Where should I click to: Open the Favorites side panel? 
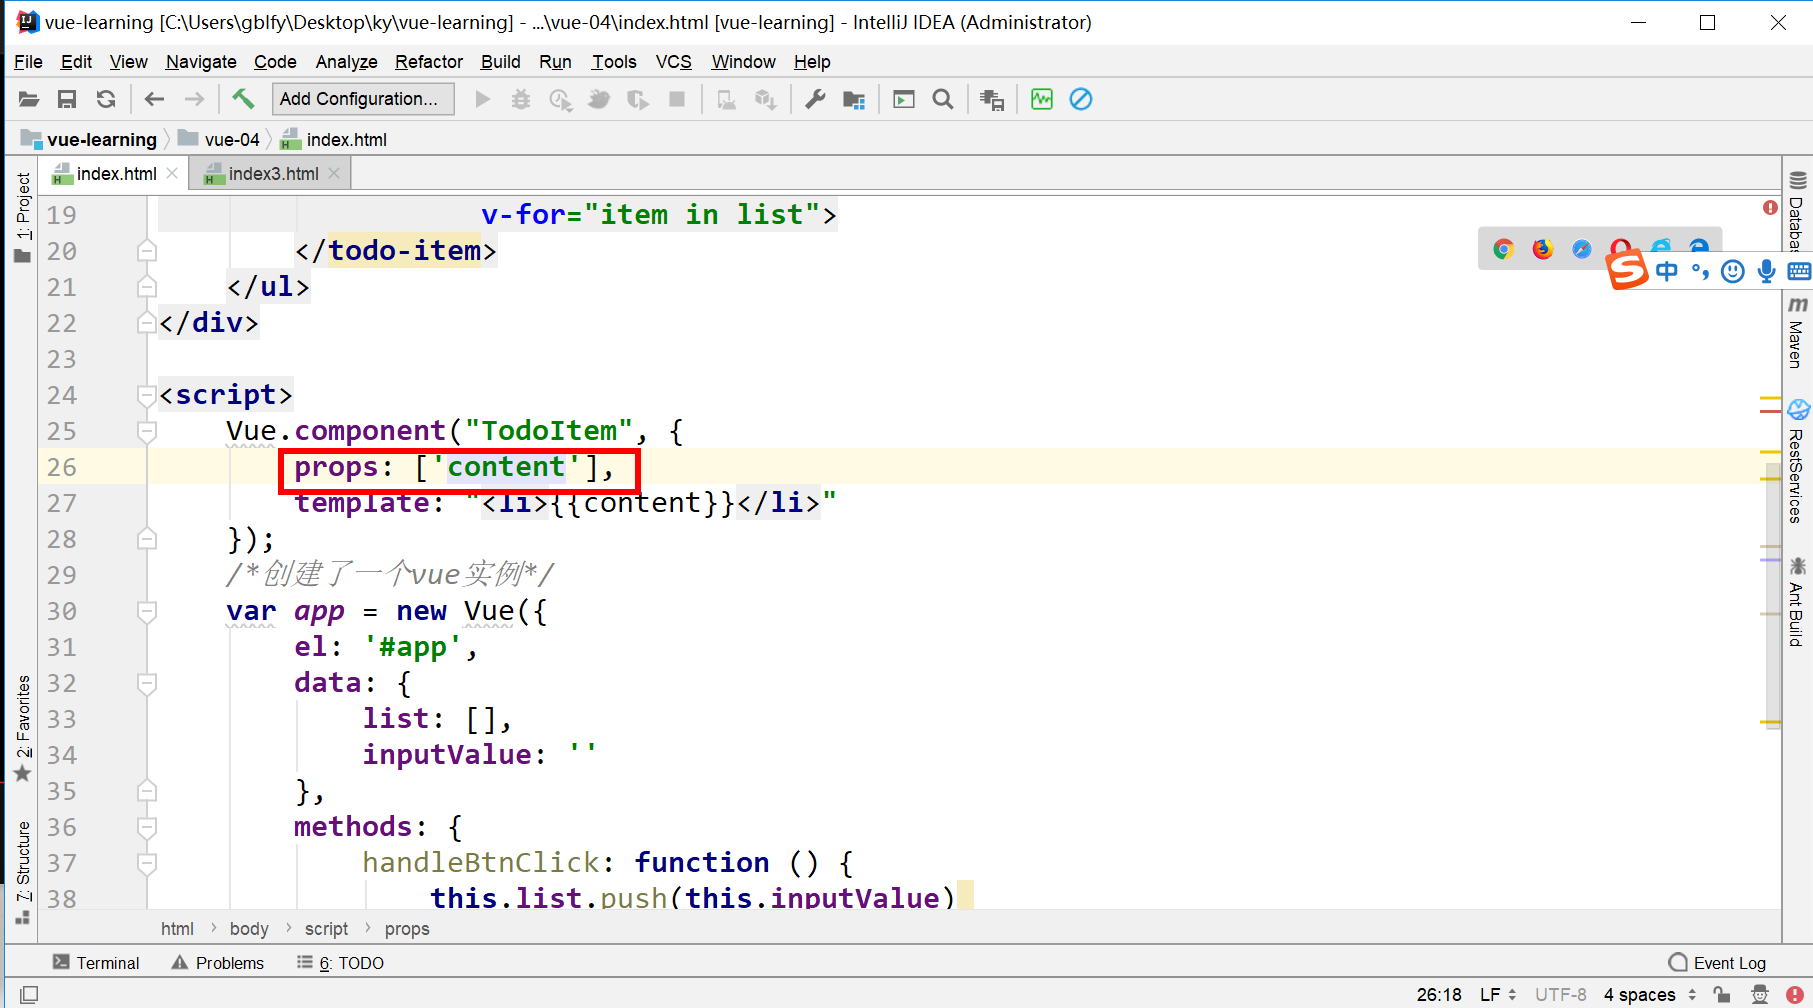(x=22, y=728)
